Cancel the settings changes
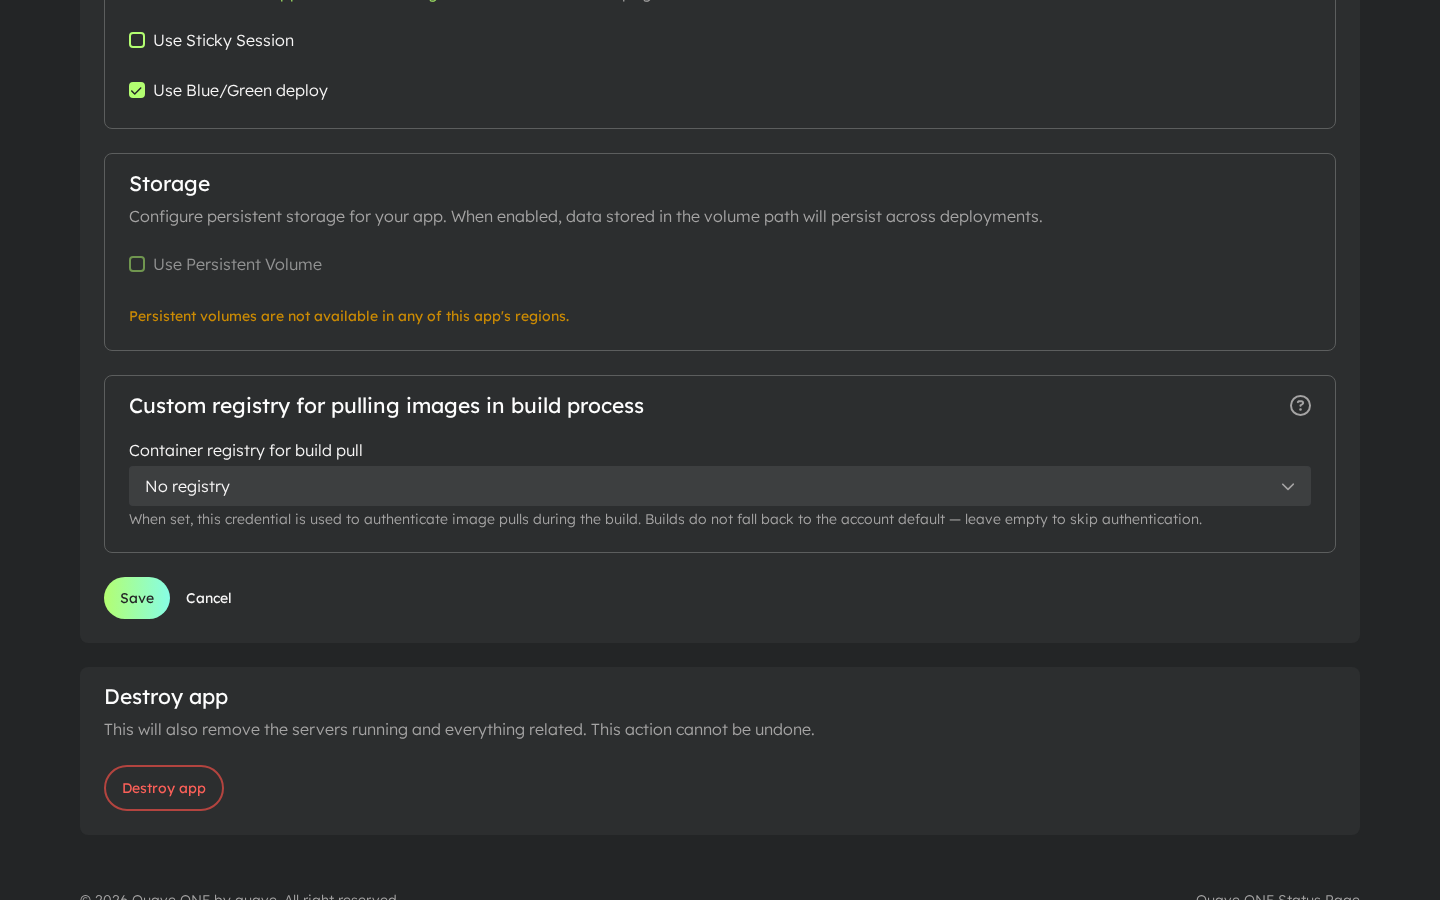 [x=209, y=598]
